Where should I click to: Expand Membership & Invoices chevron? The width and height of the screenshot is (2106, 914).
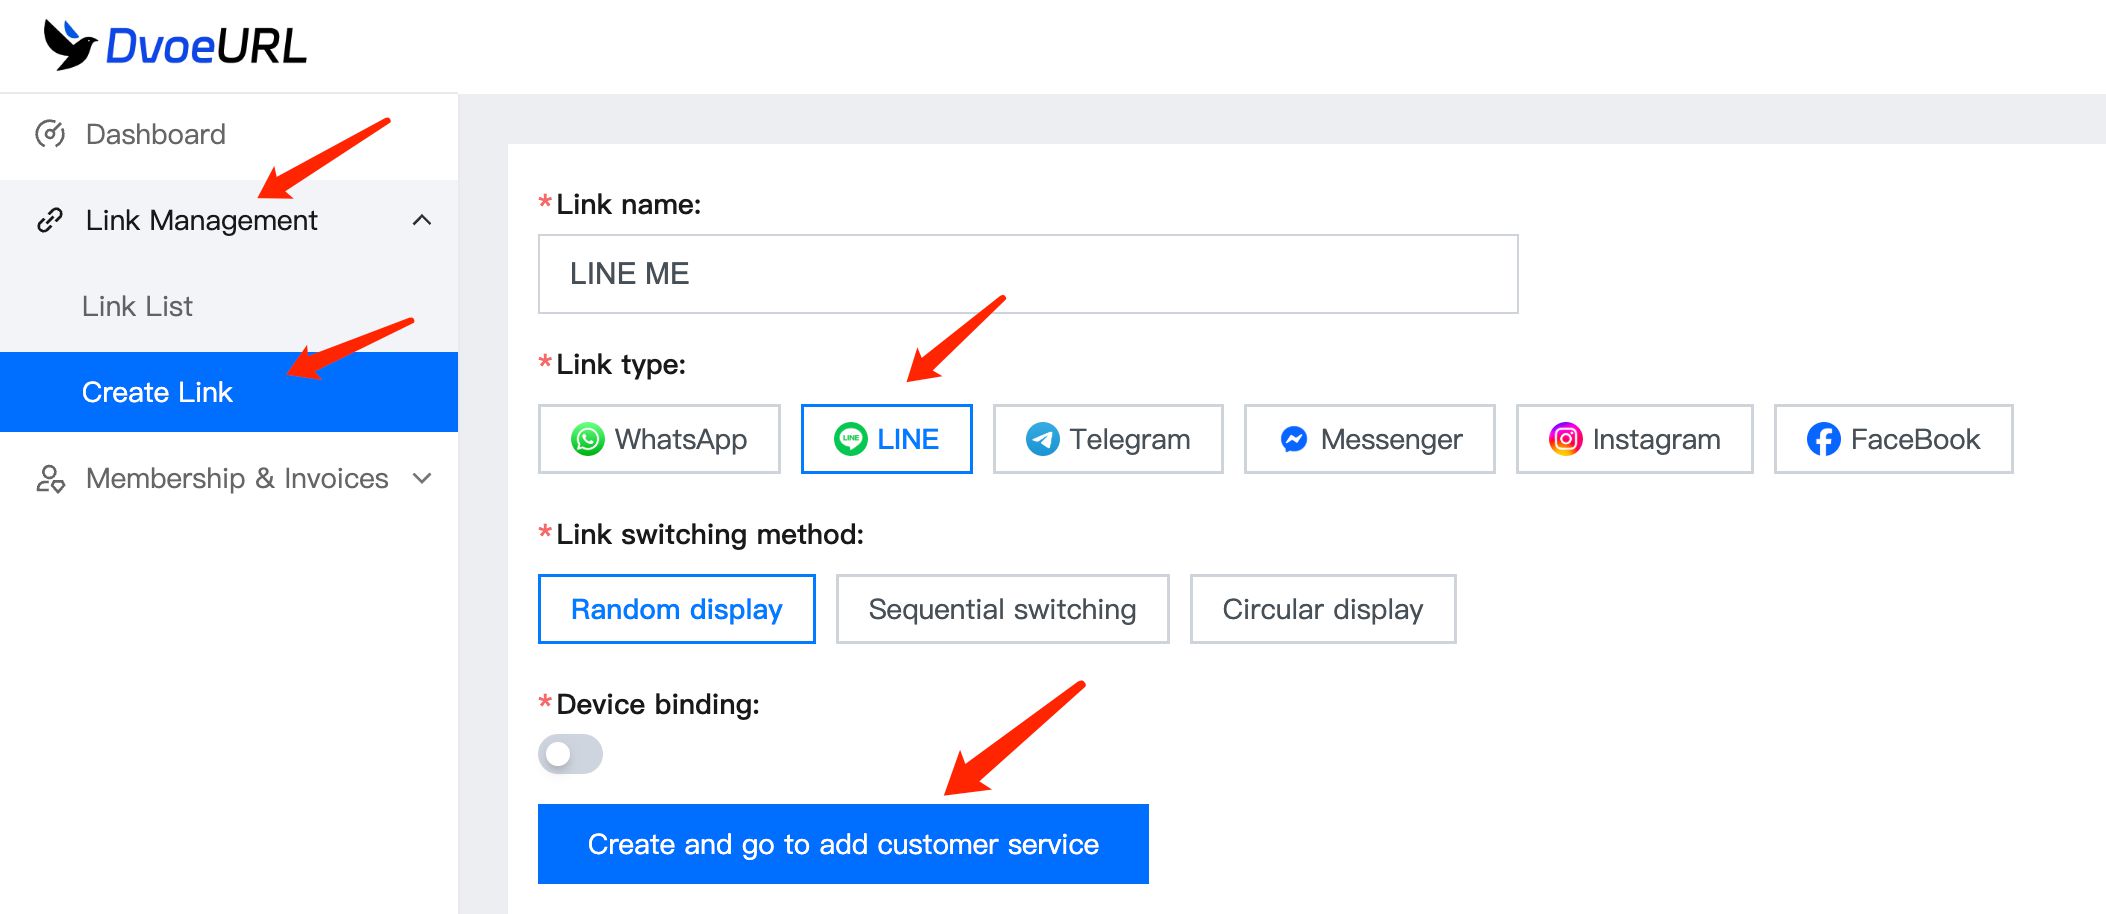coord(422,479)
